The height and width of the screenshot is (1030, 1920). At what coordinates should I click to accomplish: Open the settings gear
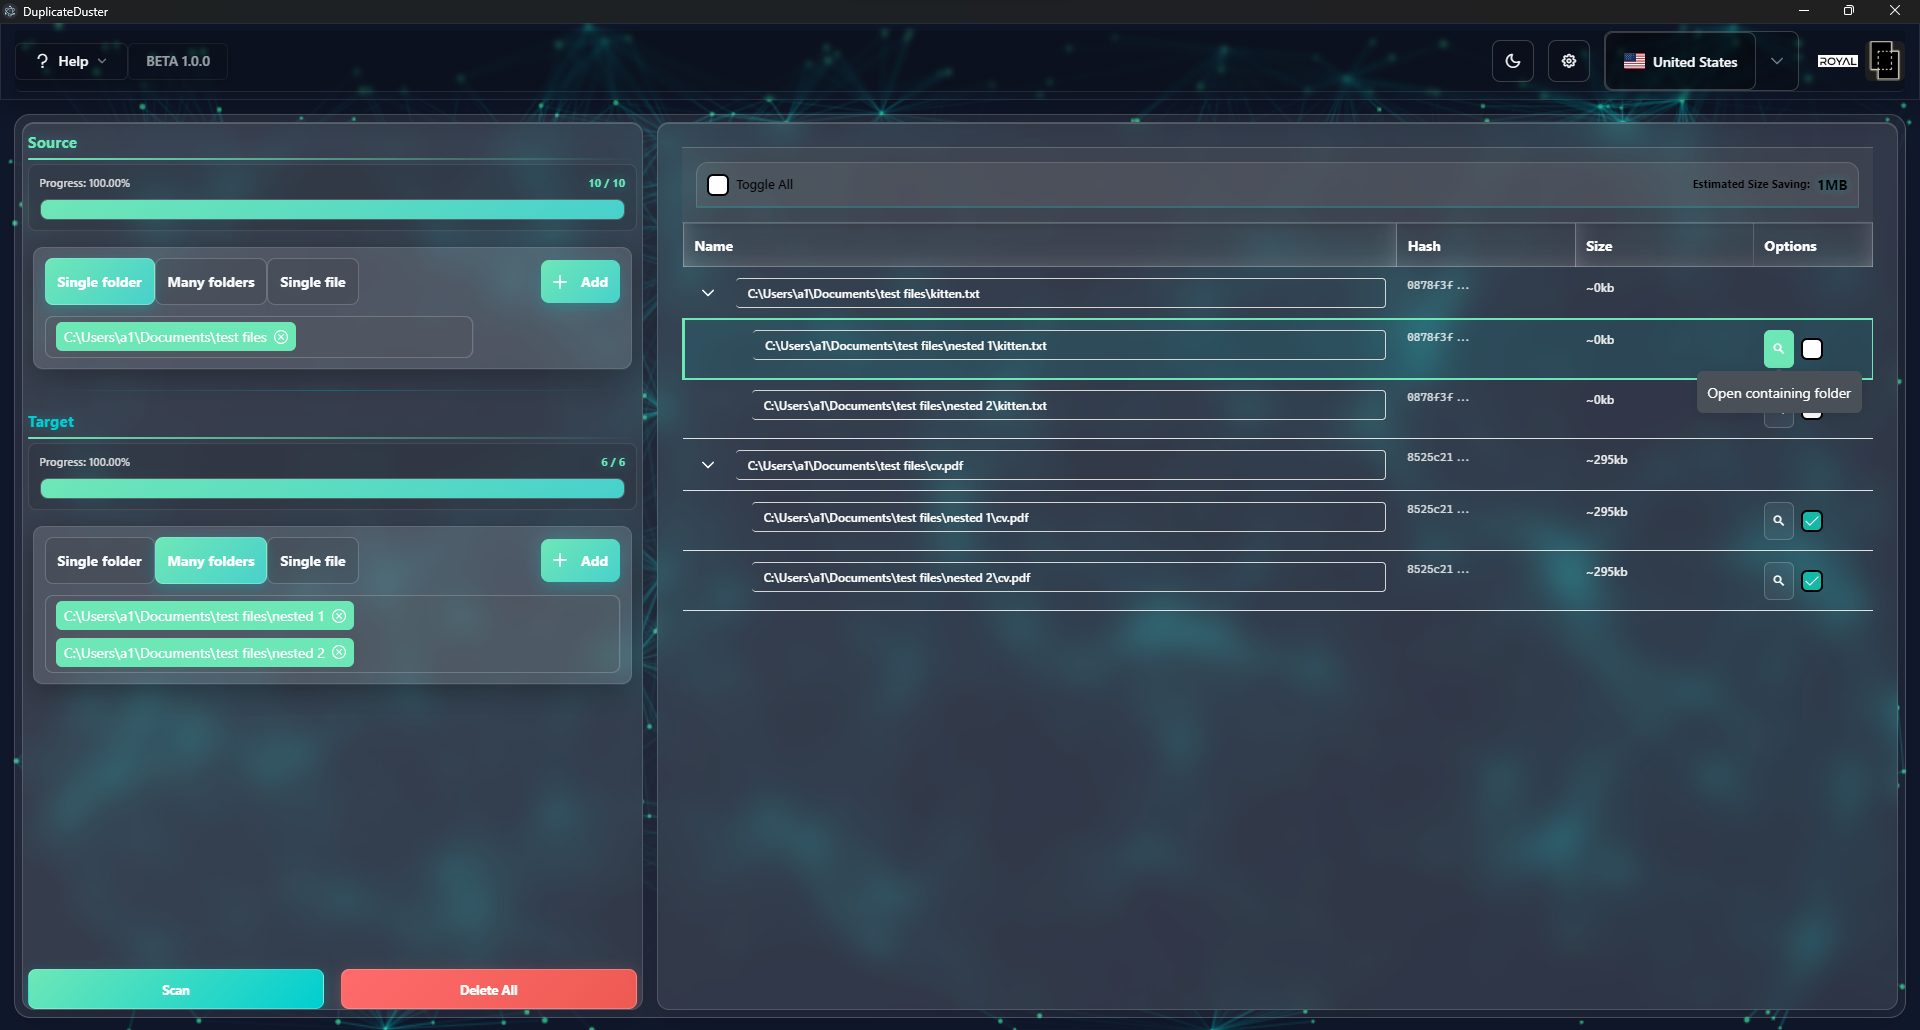1568,60
